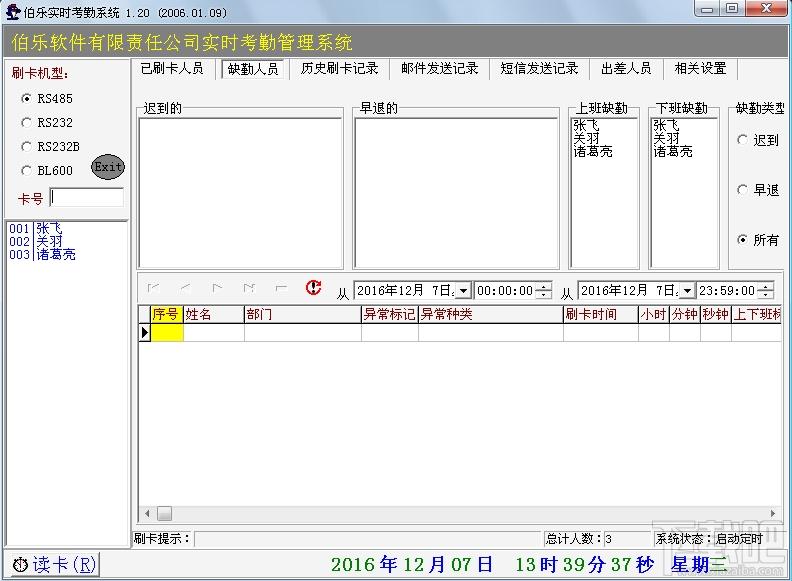Click the round Exit button
The height and width of the screenshot is (581, 792).
(108, 167)
